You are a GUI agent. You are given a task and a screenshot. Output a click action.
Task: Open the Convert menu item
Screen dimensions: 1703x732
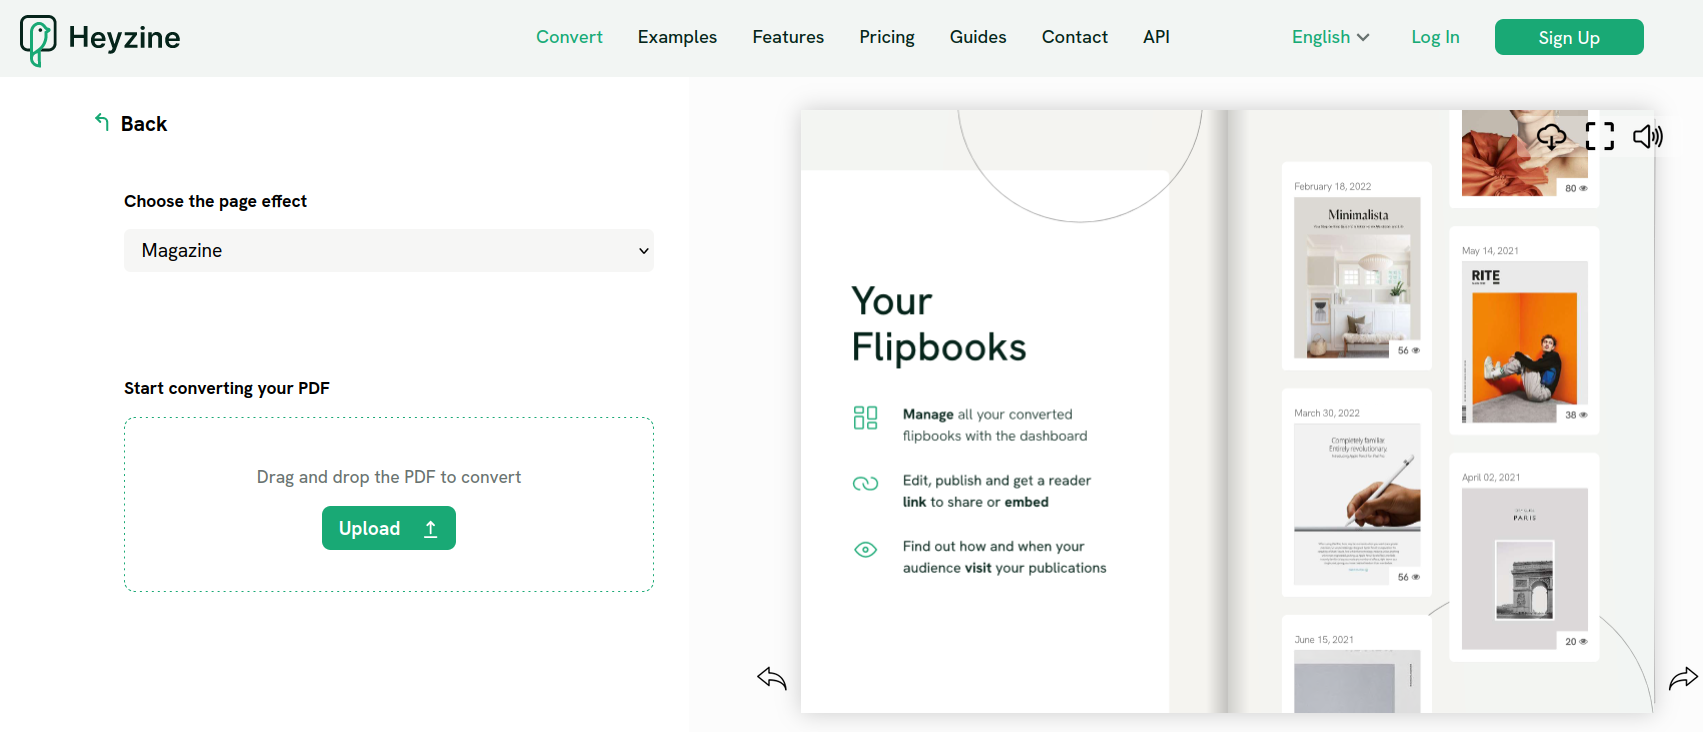569,37
